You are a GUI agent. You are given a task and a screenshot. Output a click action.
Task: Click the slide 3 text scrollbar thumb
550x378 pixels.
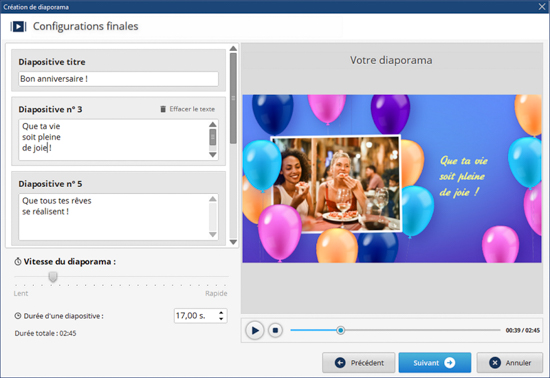(x=213, y=137)
